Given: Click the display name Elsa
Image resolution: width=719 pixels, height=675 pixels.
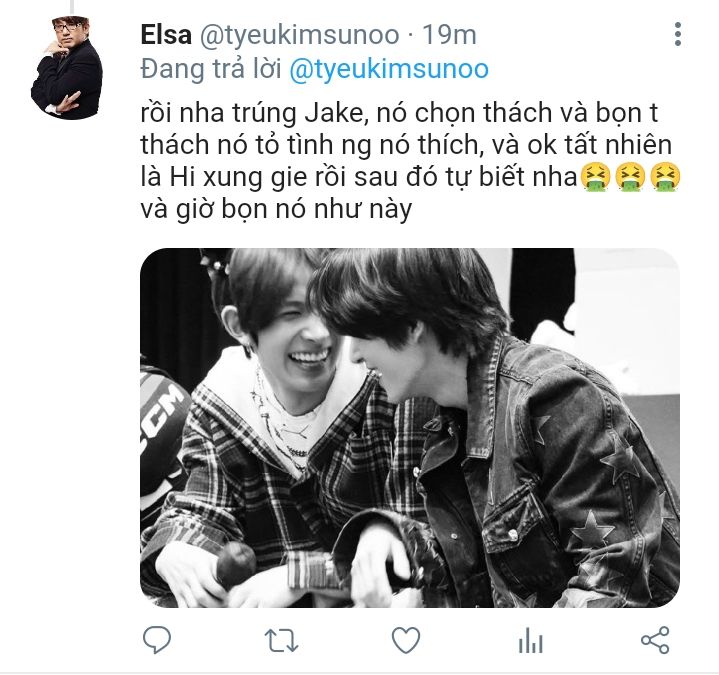Looking at the screenshot, I should (x=166, y=35).
